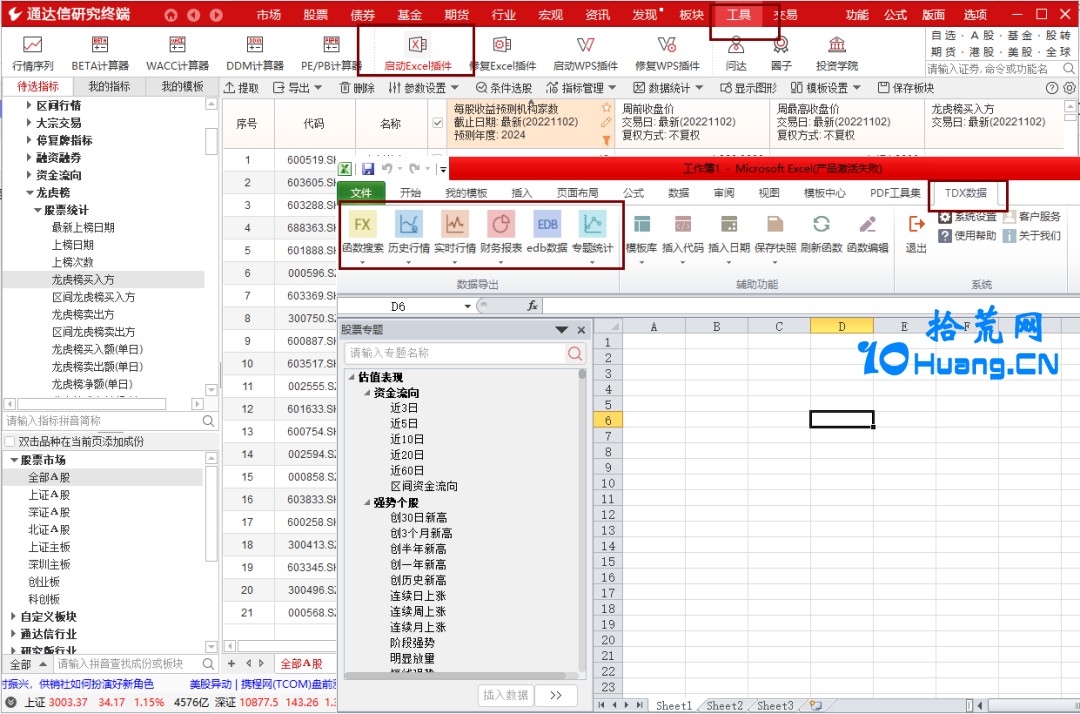The width and height of the screenshot is (1080, 714).
Task: Select 近10日 under 资金流向
Action: (407, 439)
